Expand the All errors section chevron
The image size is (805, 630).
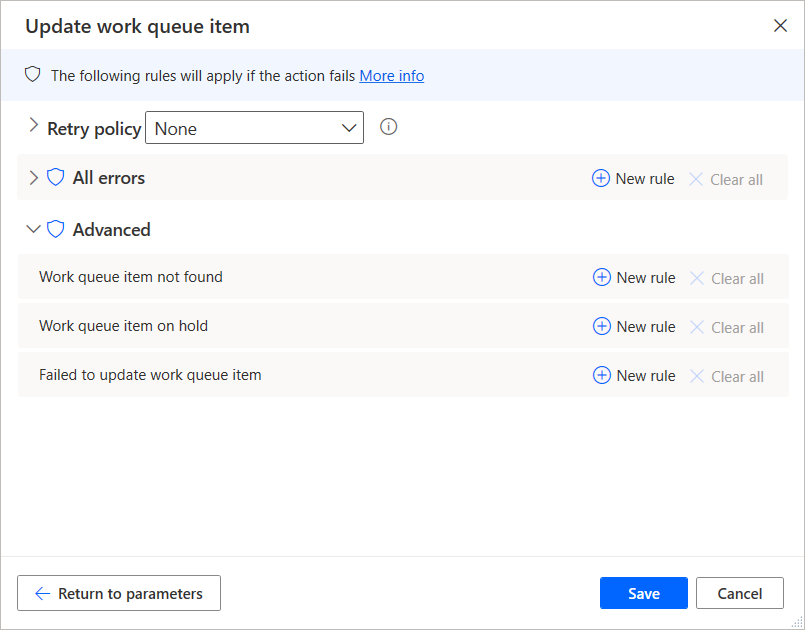pyautogui.click(x=34, y=178)
